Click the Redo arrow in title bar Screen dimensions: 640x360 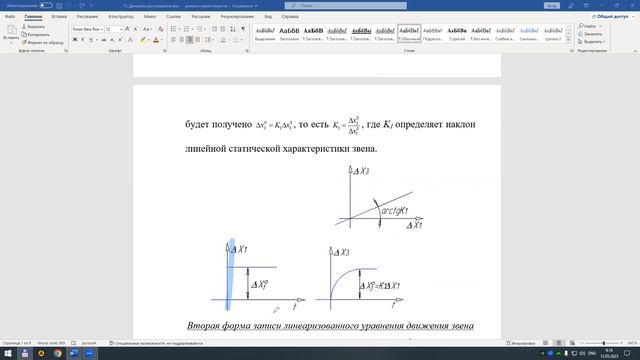pyautogui.click(x=82, y=5)
